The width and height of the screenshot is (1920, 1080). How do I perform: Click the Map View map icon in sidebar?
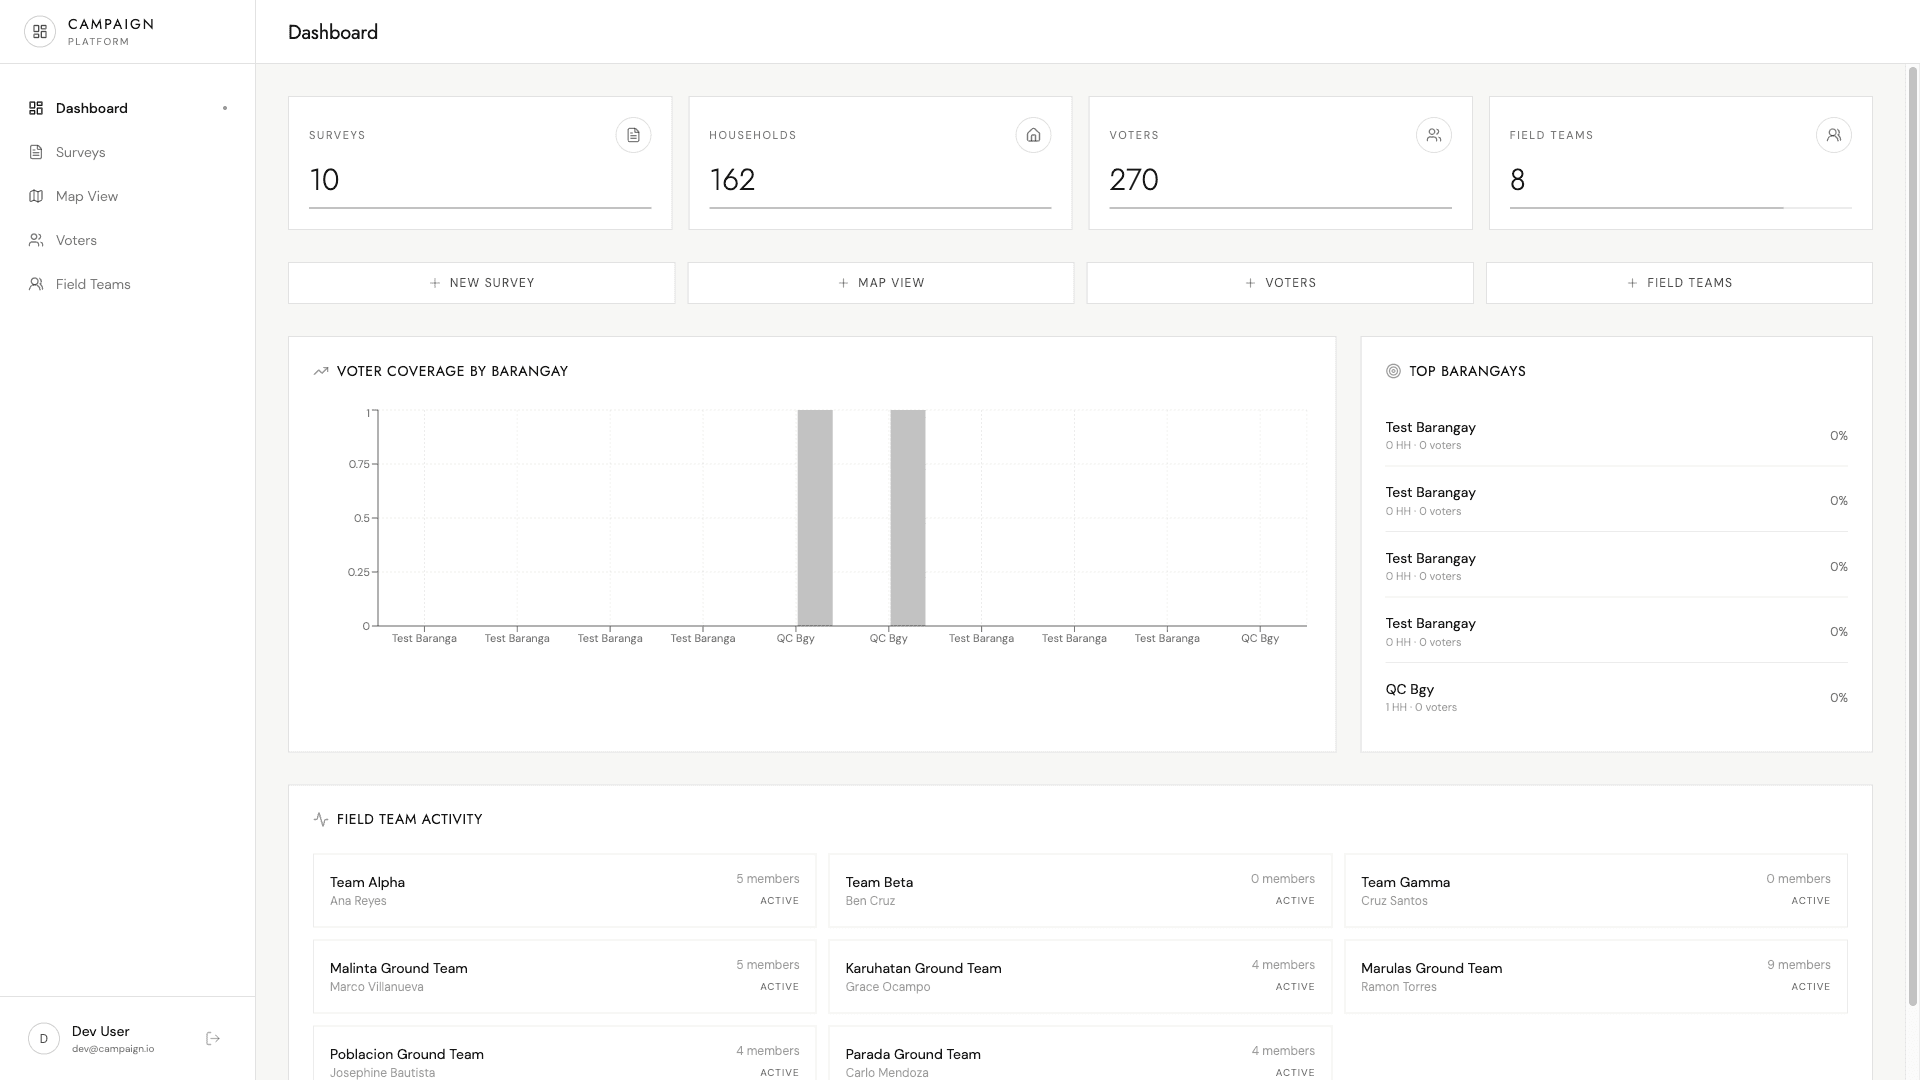click(x=36, y=196)
